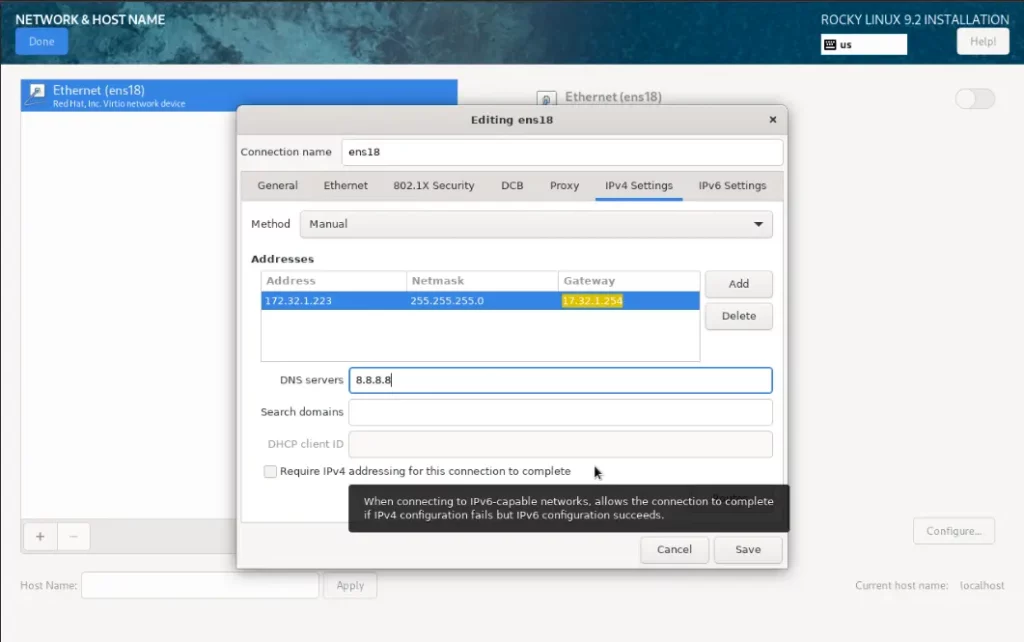Click the Done button

click(x=41, y=42)
